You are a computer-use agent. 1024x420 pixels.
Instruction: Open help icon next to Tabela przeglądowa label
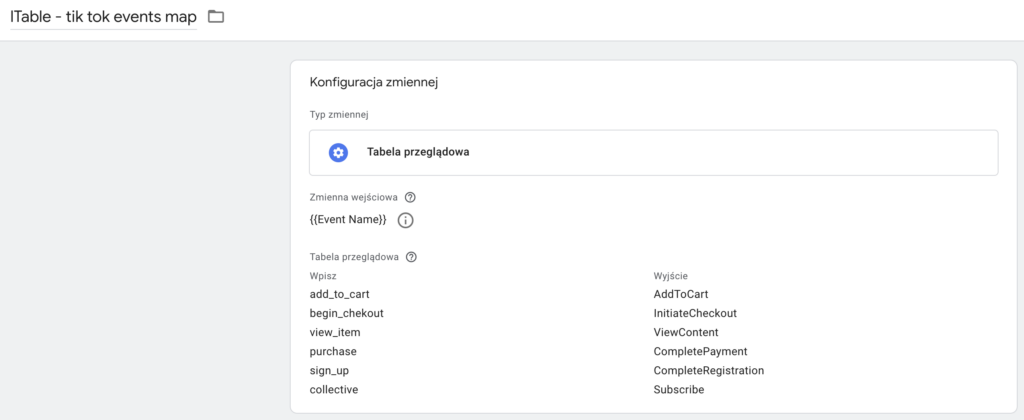point(411,257)
